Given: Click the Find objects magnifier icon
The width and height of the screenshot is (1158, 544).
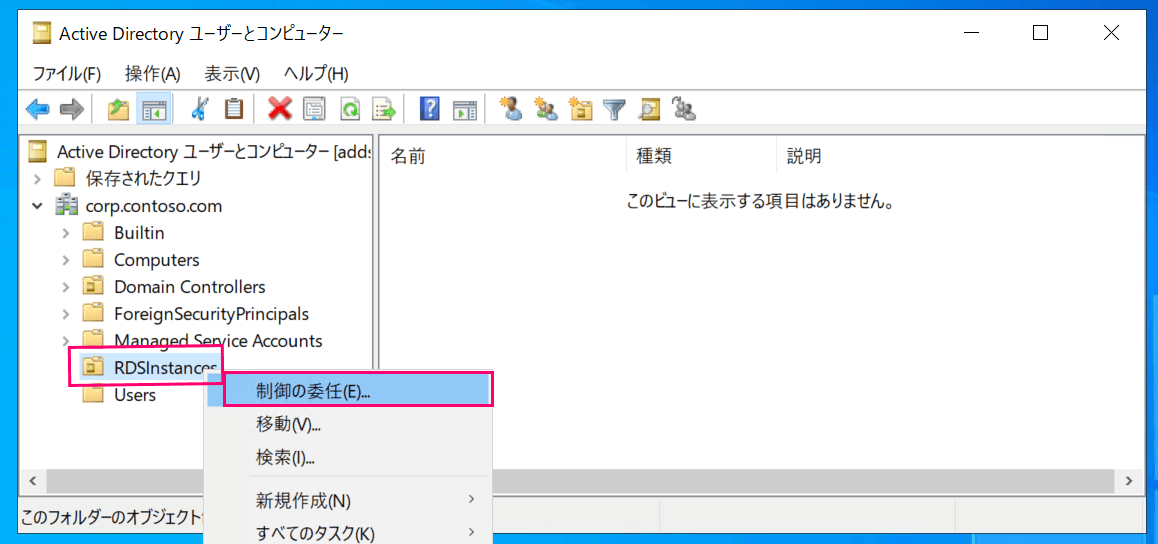Looking at the screenshot, I should 649,110.
